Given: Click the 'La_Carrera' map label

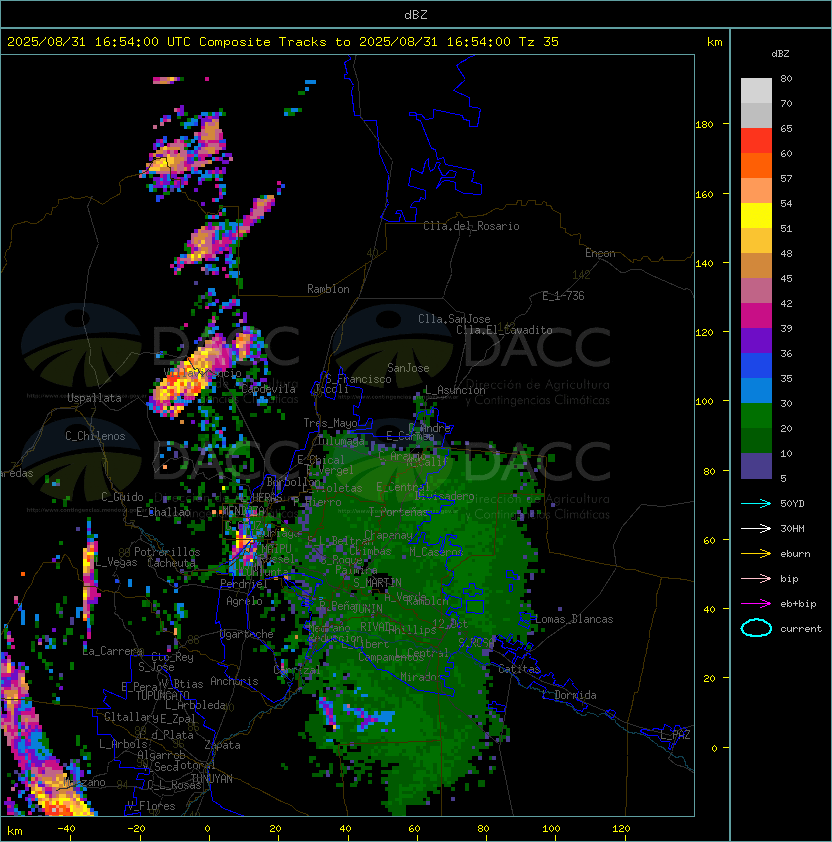Looking at the screenshot, I should pyautogui.click(x=113, y=651).
